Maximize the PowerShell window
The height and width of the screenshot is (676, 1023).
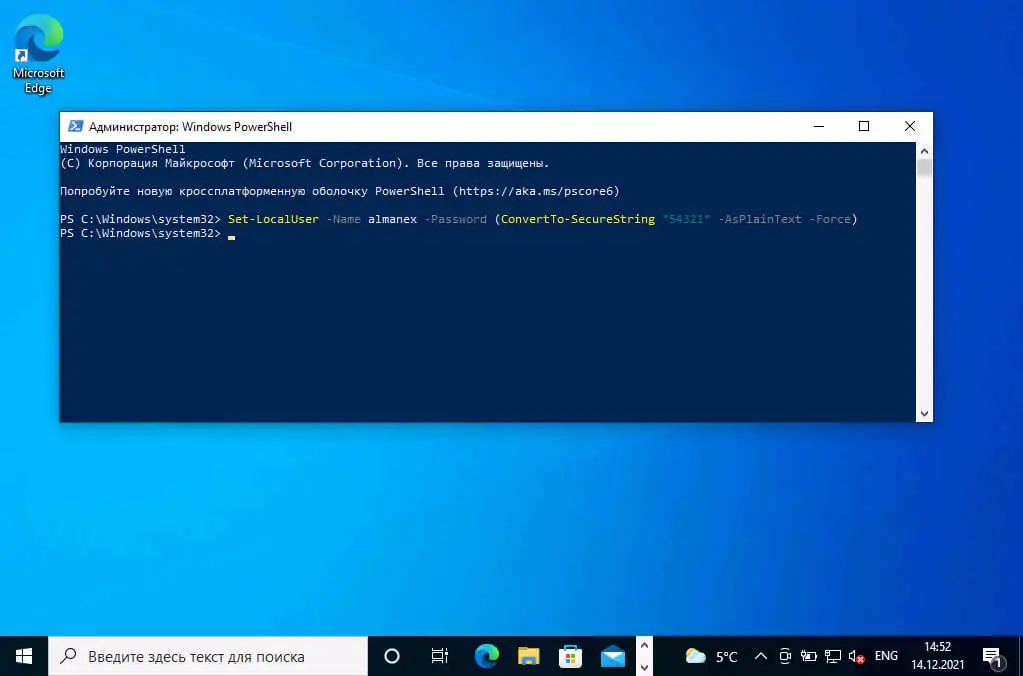tap(864, 127)
